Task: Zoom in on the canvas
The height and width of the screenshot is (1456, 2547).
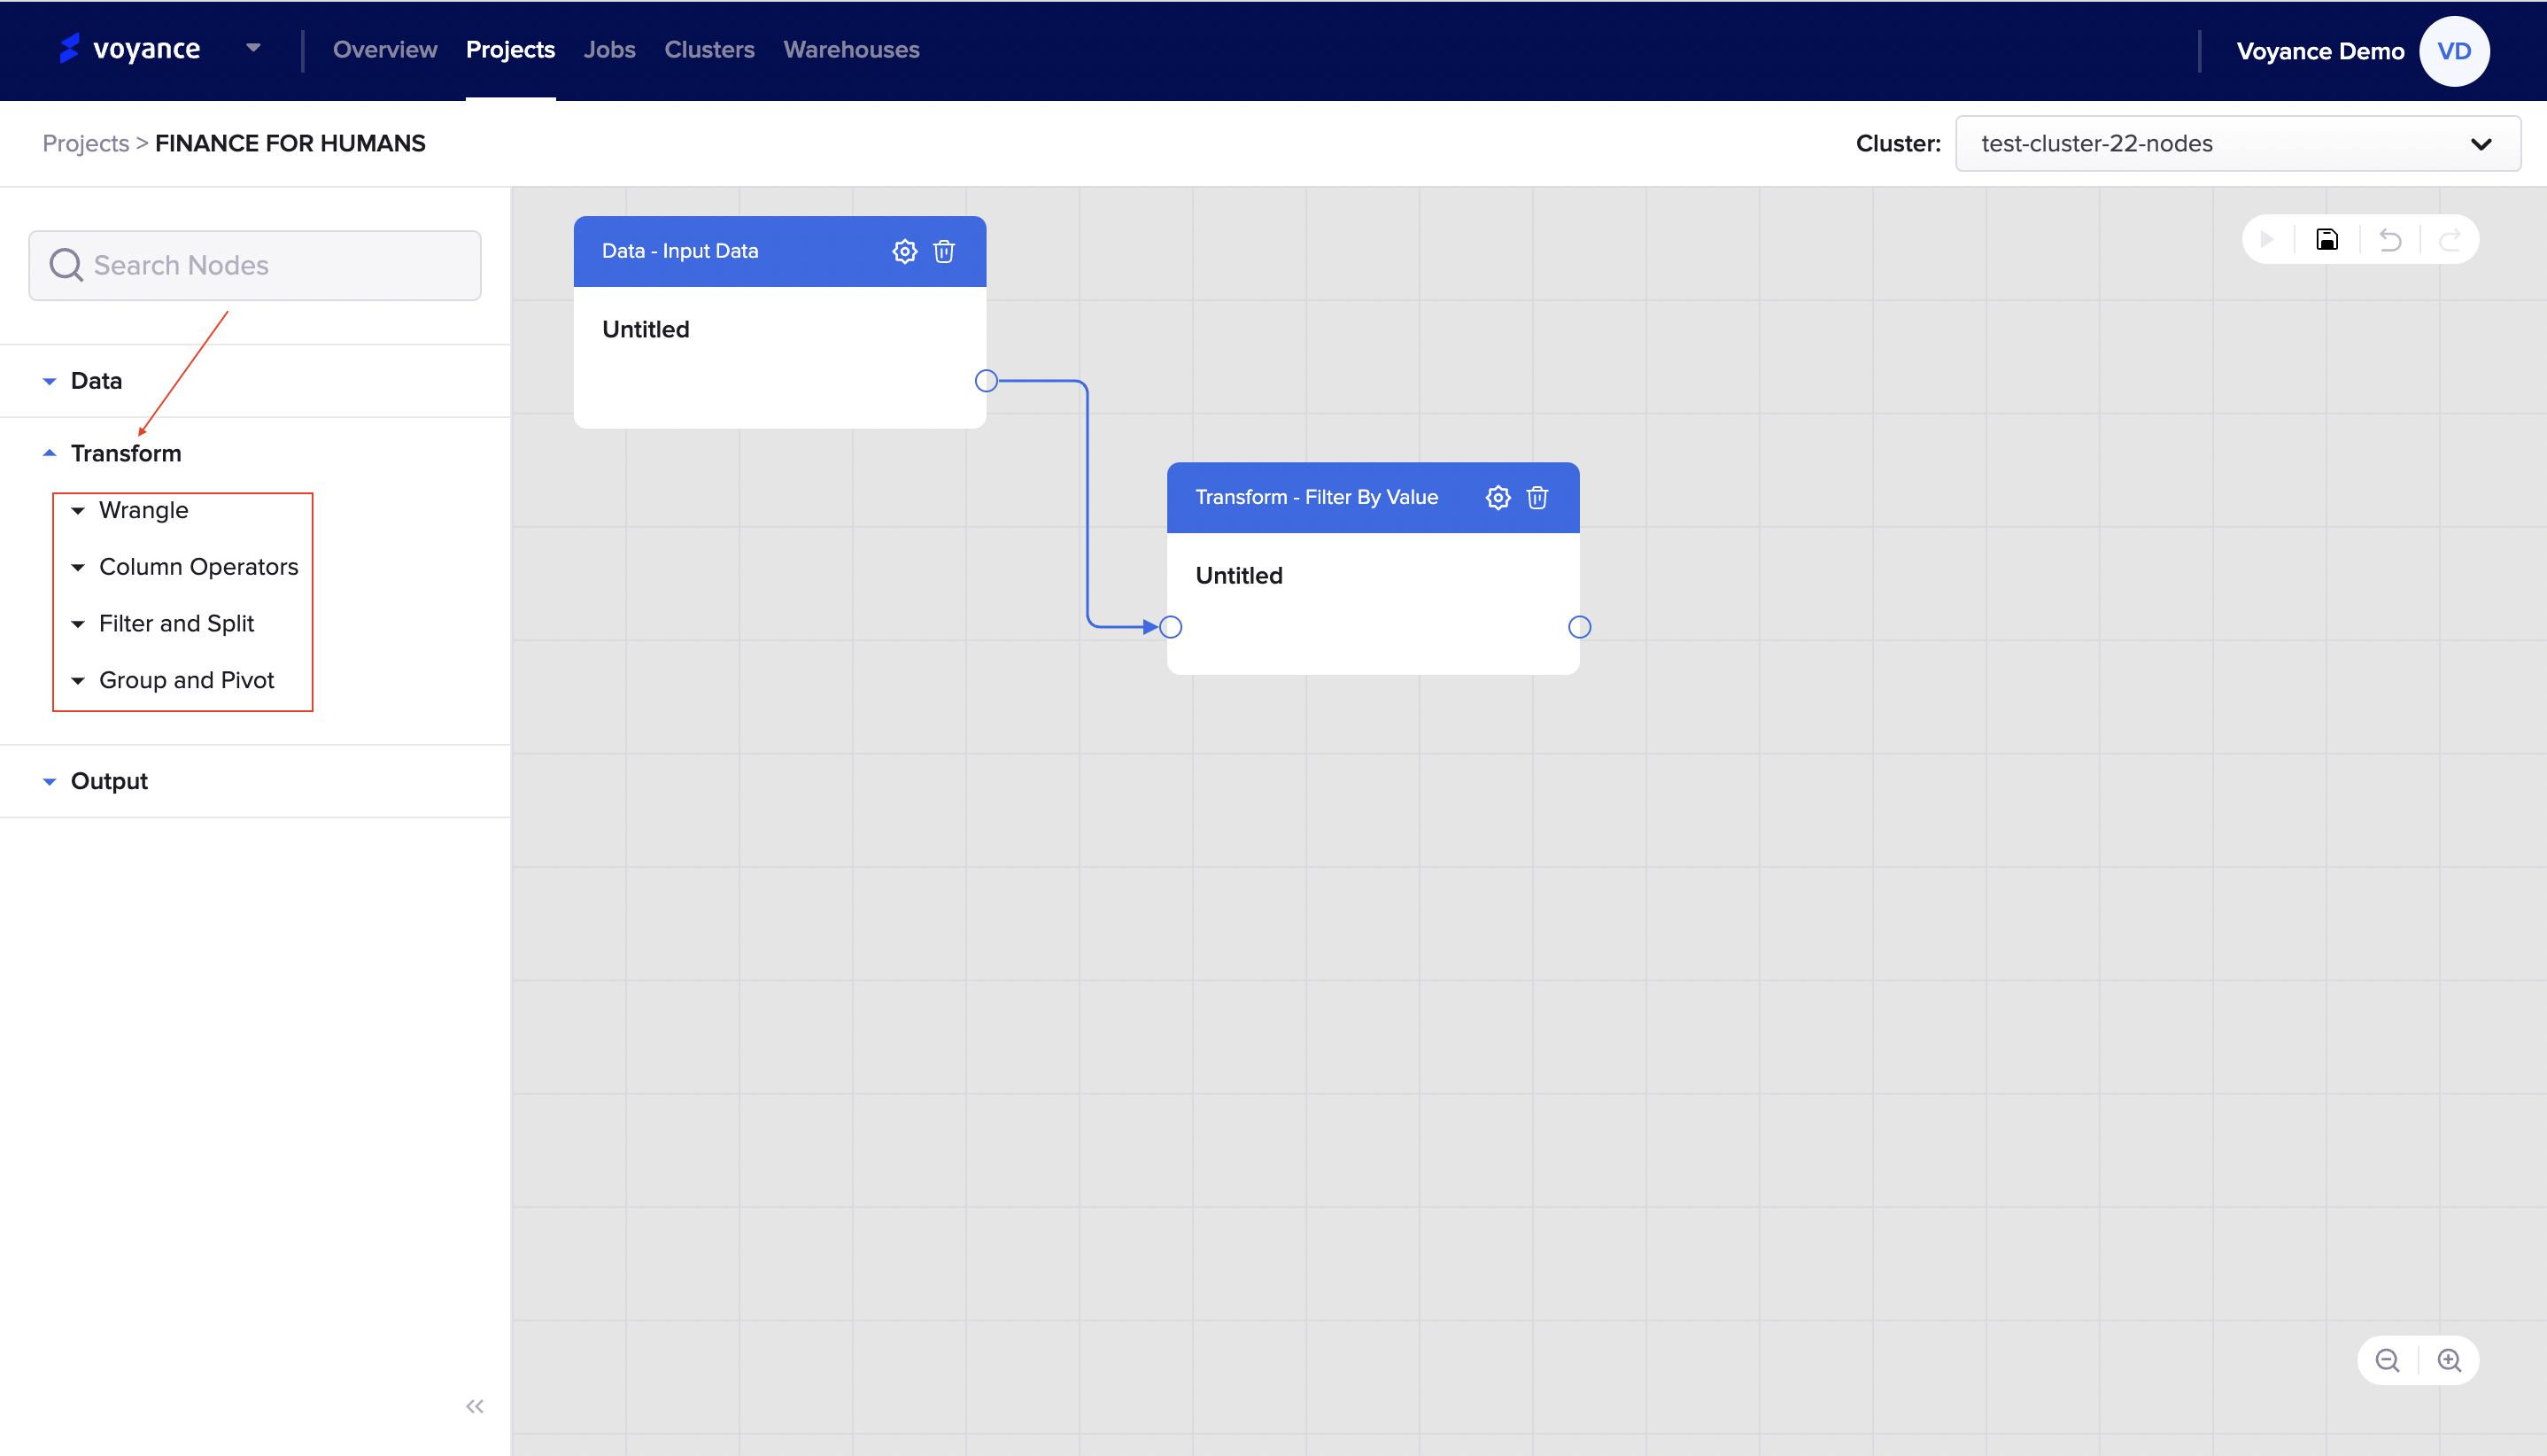Action: pyautogui.click(x=2449, y=1360)
